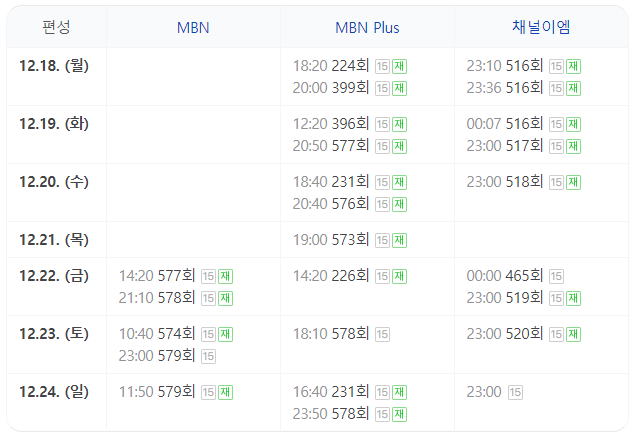The height and width of the screenshot is (438, 636).
Task: Click the 재 rerun badge beside 14:20 226회
Action: click(x=400, y=277)
